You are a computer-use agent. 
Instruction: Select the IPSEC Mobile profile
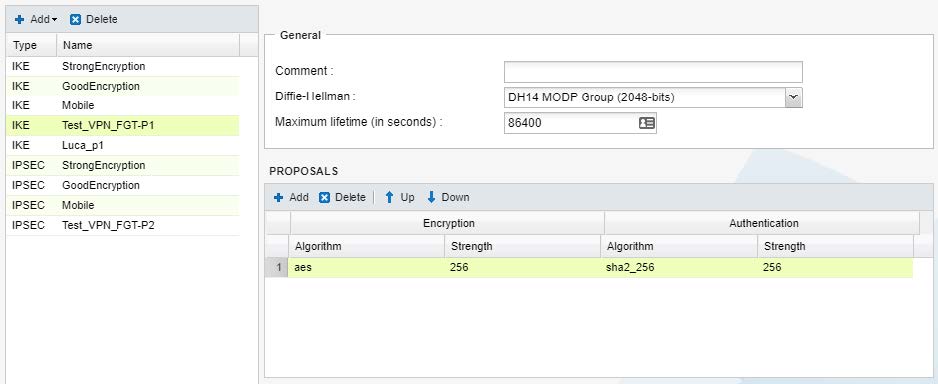123,205
